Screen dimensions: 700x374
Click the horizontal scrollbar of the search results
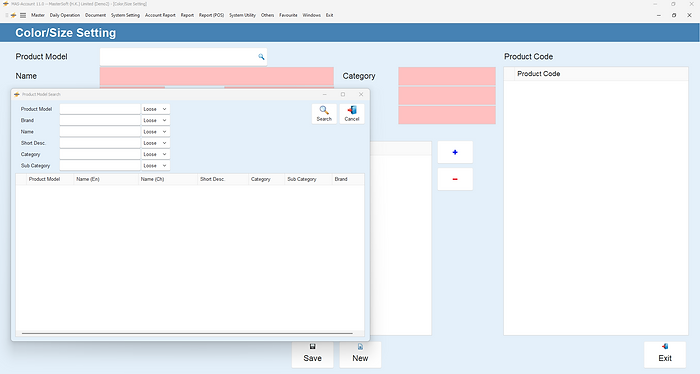coord(187,333)
